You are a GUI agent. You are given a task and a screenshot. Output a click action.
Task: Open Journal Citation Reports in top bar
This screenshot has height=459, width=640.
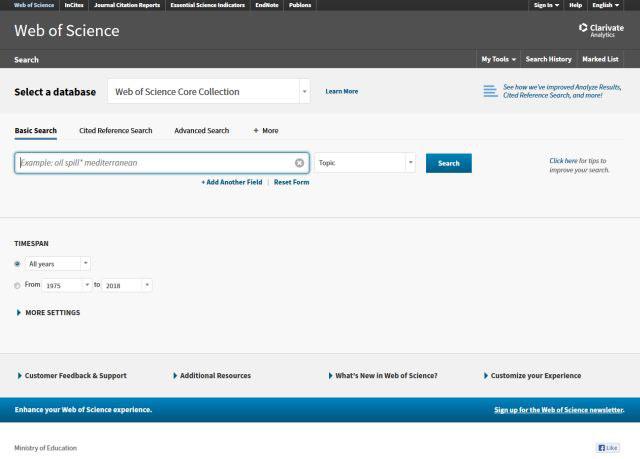click(x=127, y=5)
